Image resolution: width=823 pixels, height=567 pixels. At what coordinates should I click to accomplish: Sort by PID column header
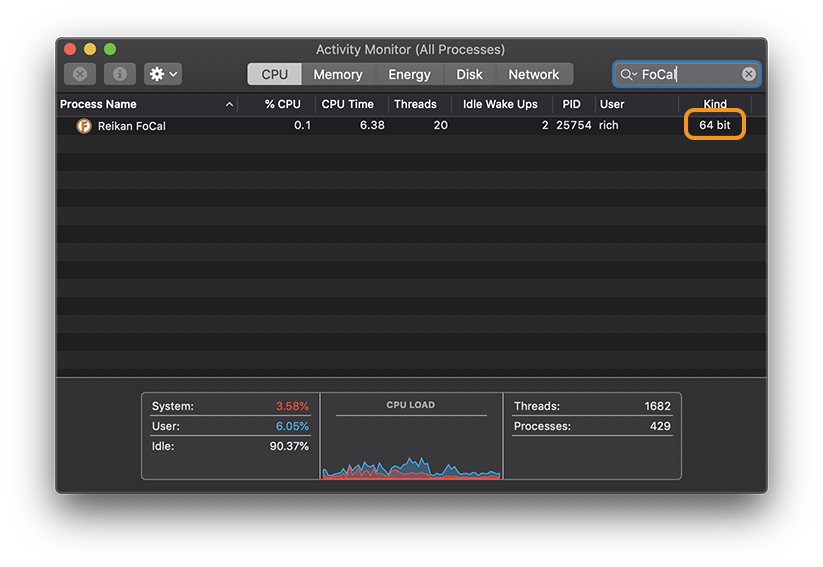tap(572, 104)
